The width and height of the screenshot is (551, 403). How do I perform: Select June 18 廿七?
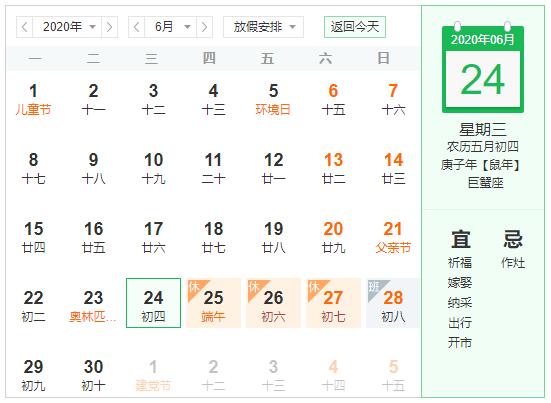pos(214,238)
